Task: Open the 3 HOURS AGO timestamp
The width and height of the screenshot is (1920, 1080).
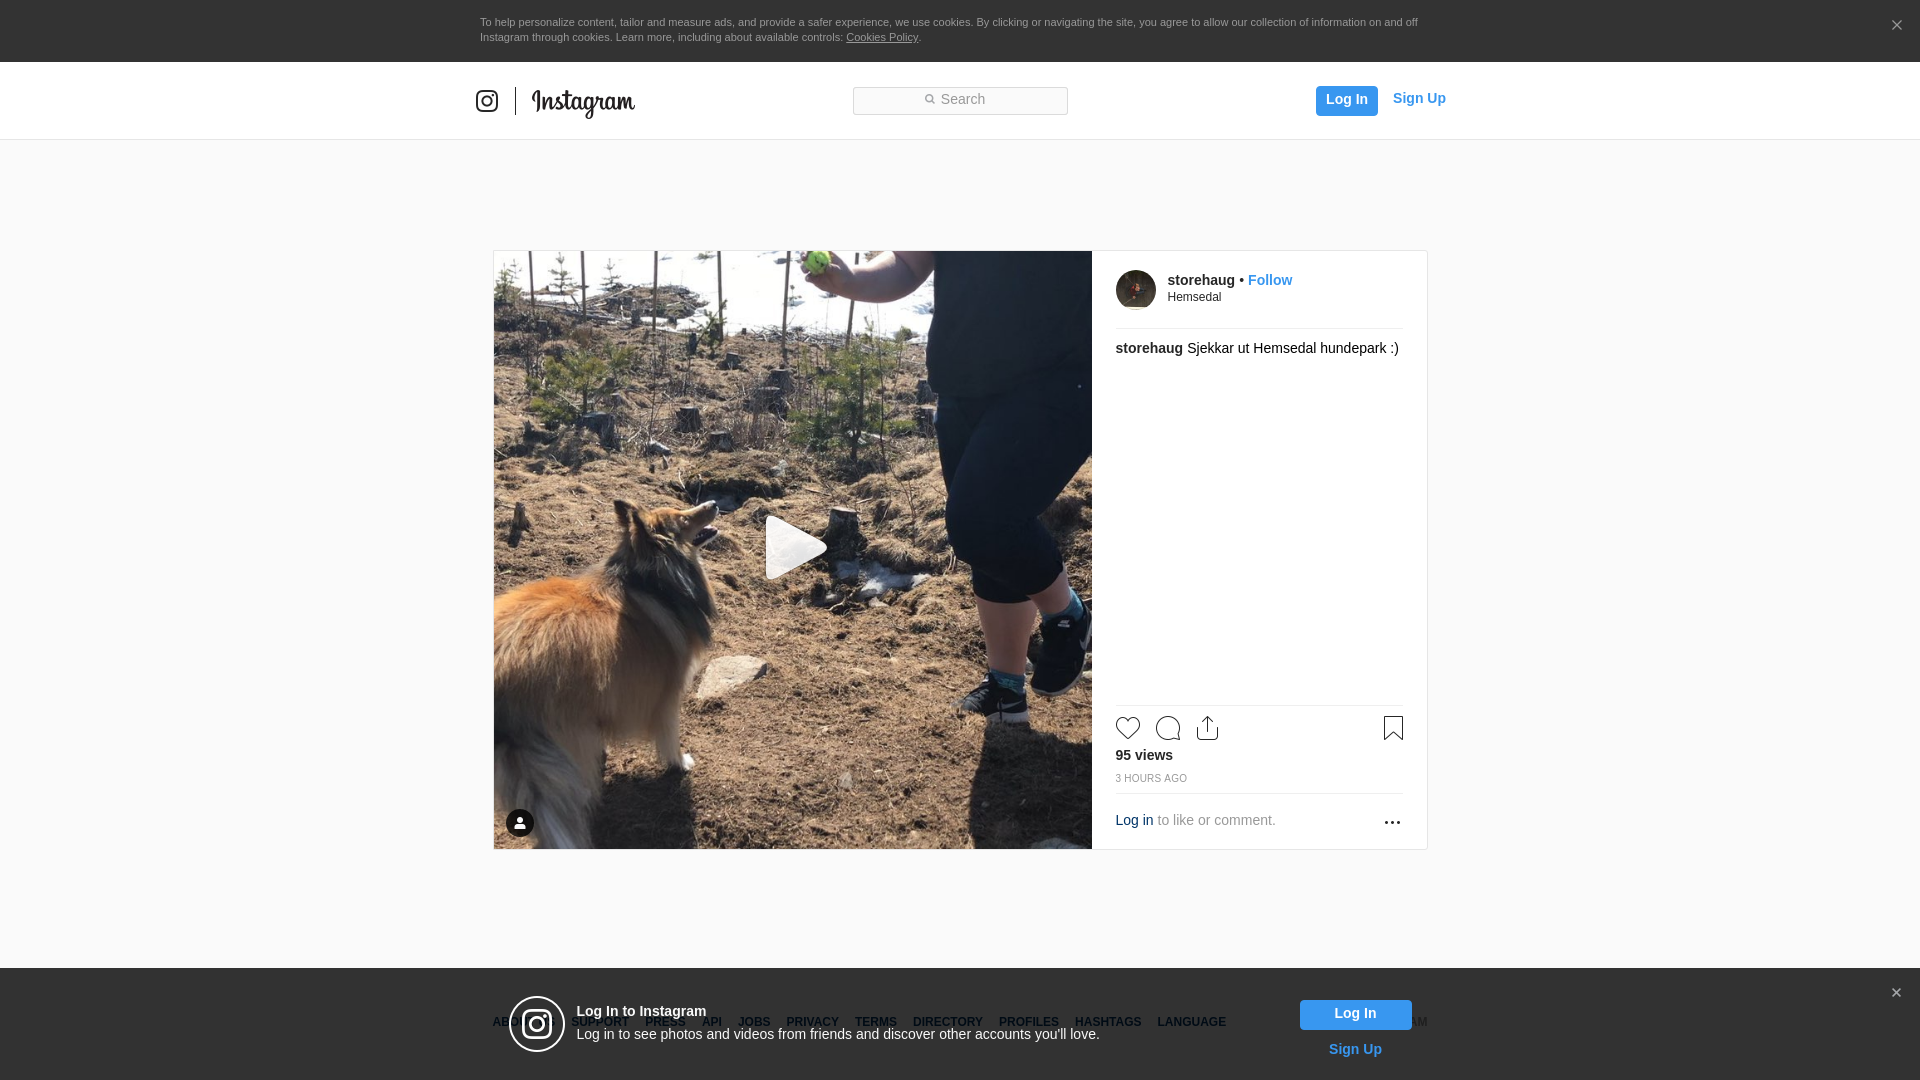Action: (x=1151, y=778)
